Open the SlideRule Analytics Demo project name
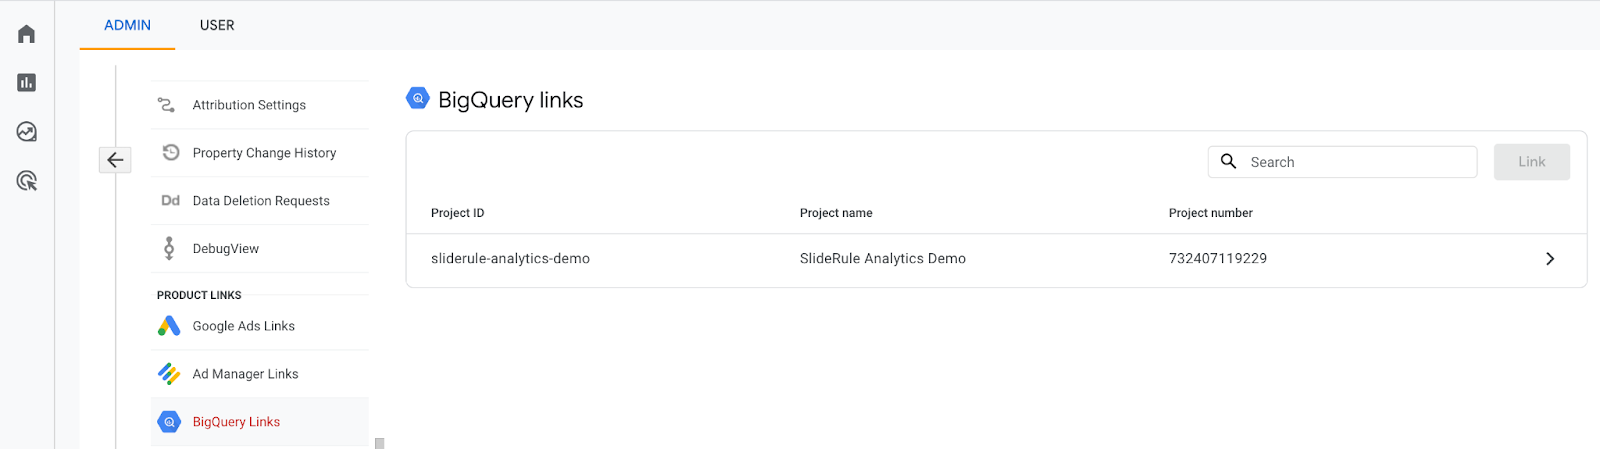1600x449 pixels. pos(882,259)
